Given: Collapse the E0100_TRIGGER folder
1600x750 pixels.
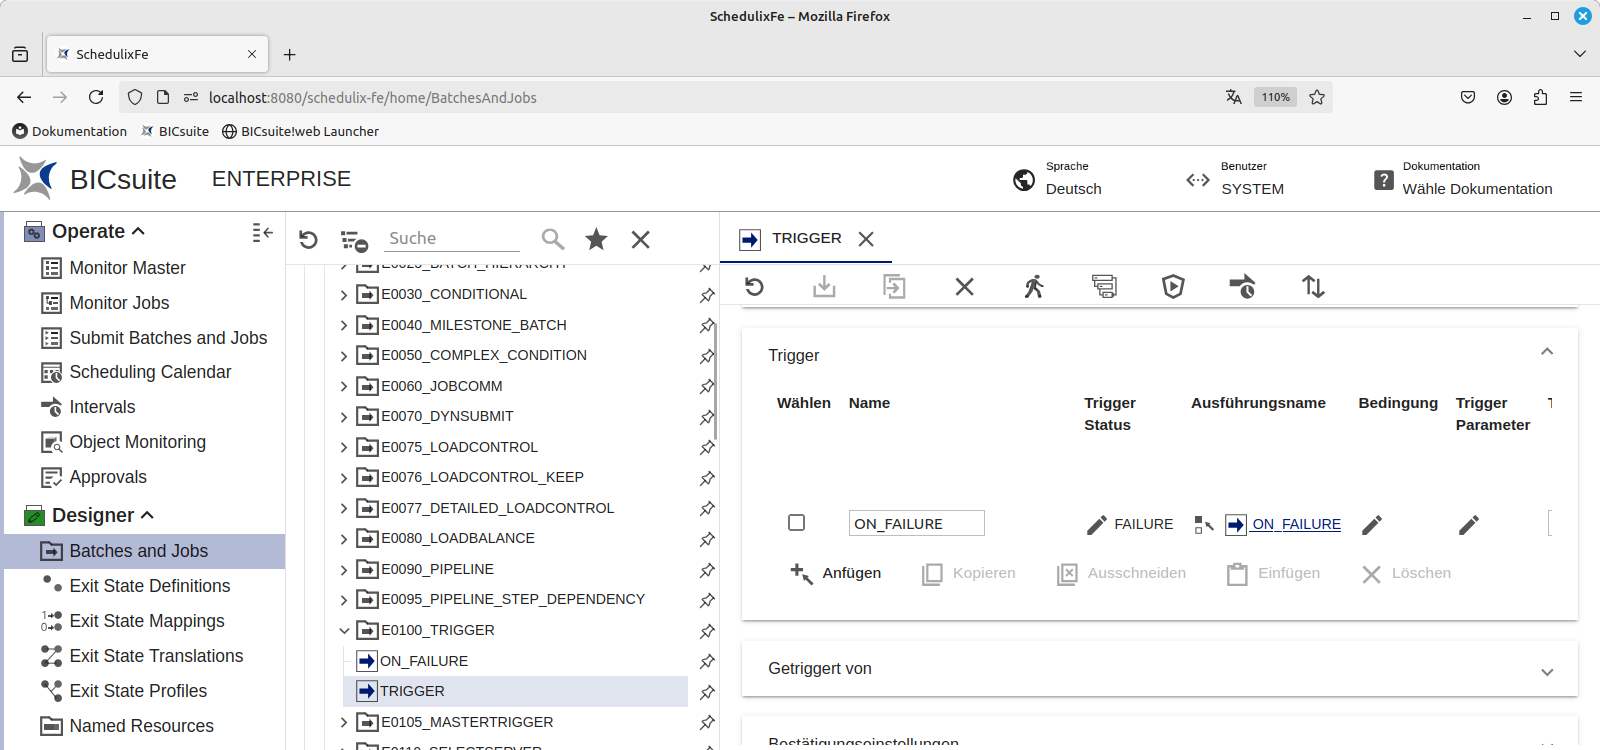Looking at the screenshot, I should tap(344, 631).
